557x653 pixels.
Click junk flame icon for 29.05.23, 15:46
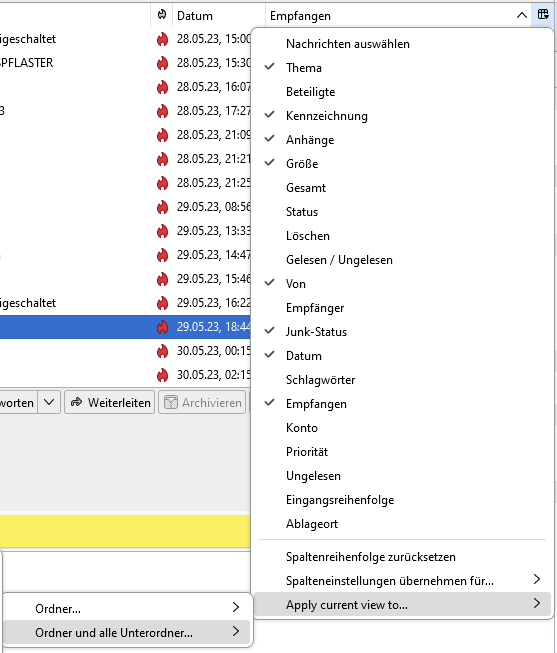(x=162, y=279)
